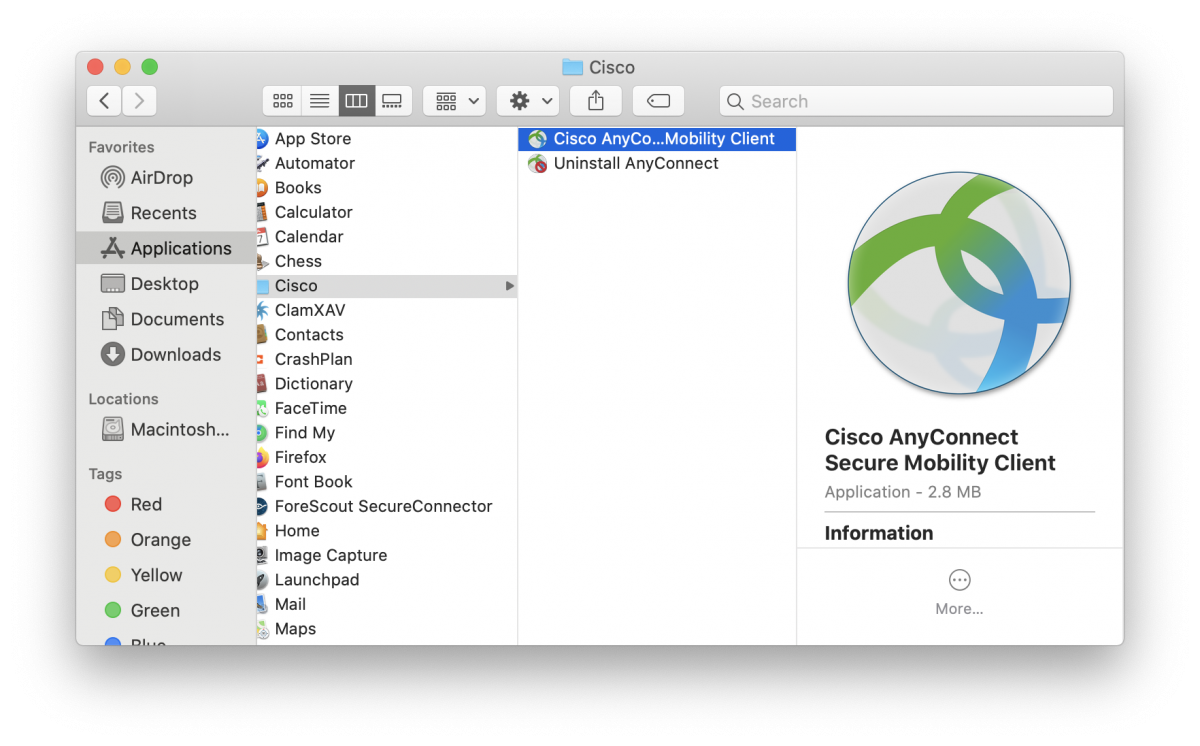Click the Information heading in preview

click(879, 533)
